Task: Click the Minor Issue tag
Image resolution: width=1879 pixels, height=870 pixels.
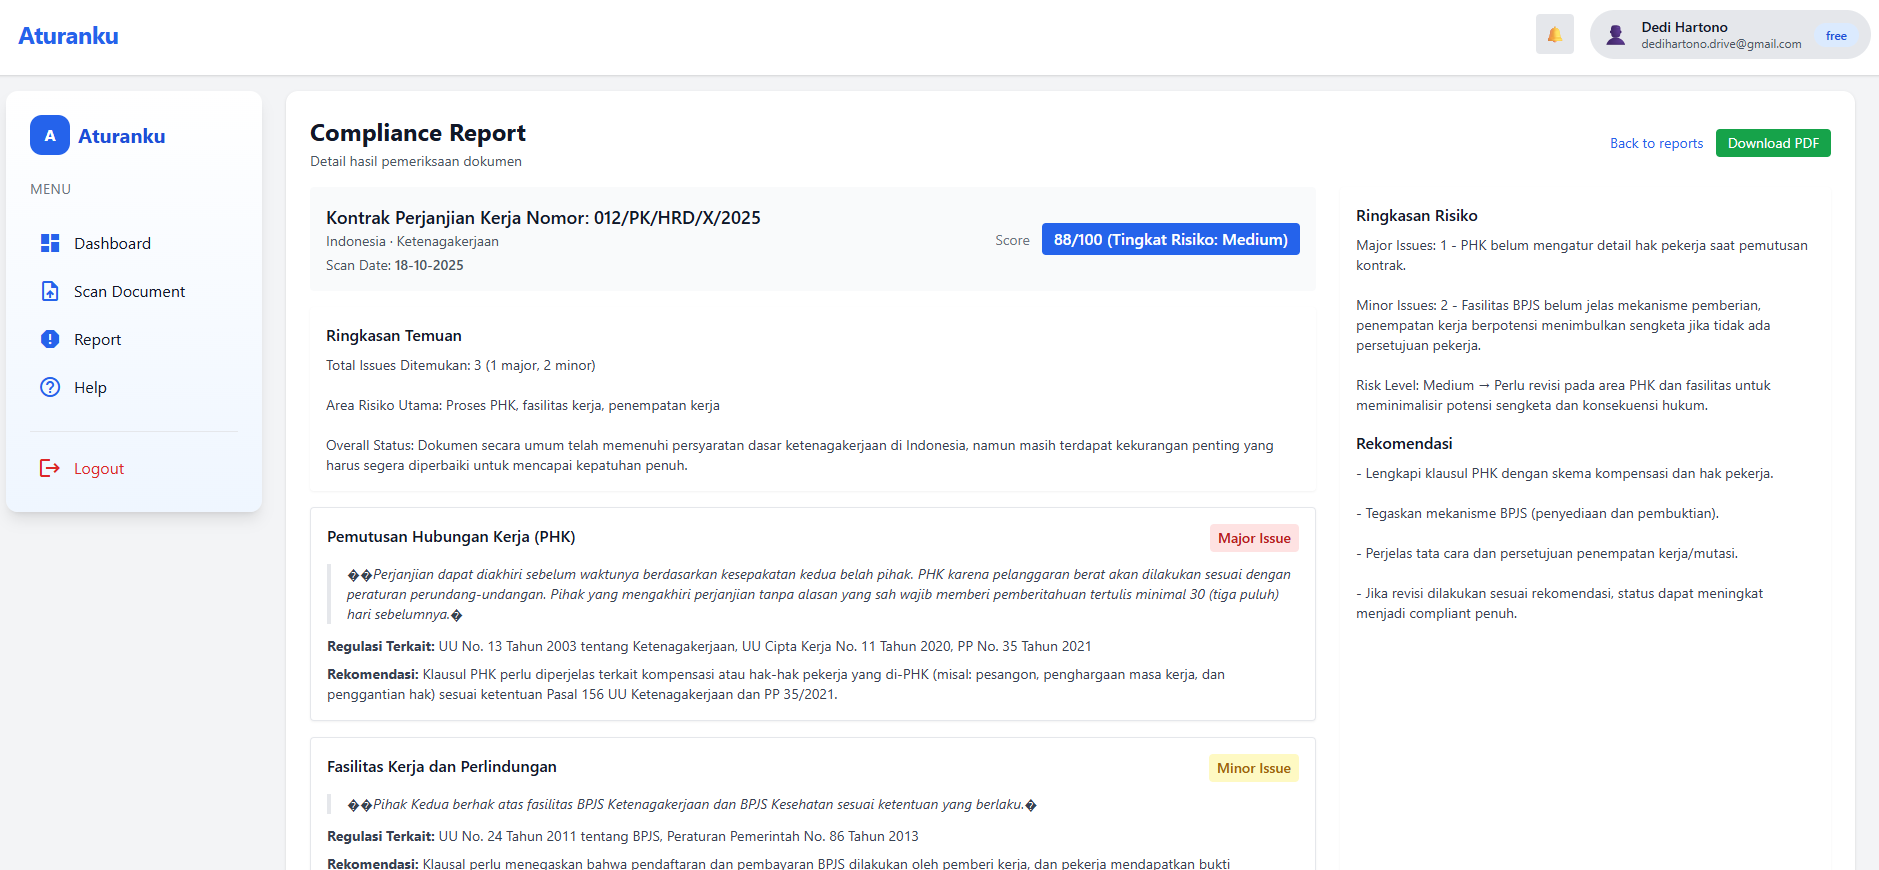Action: [x=1254, y=768]
